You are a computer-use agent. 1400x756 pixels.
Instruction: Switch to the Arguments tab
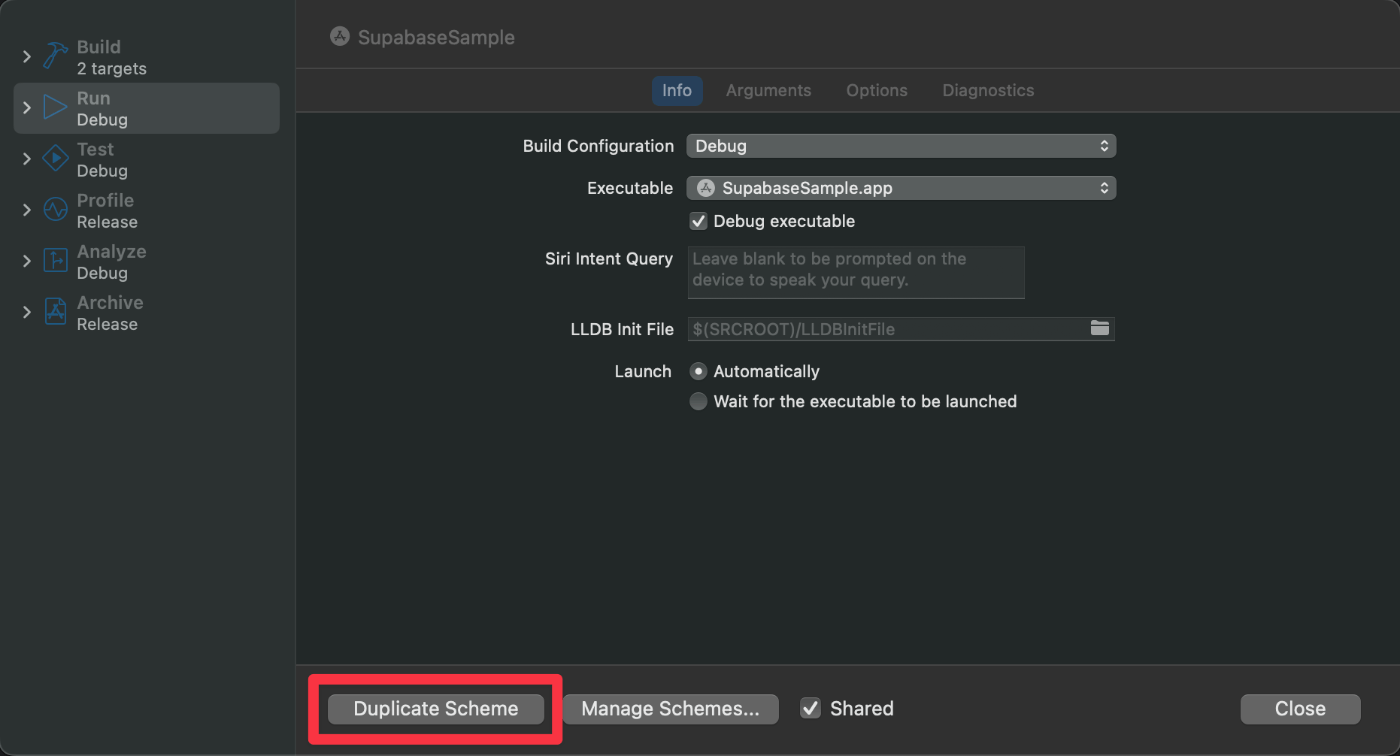[x=768, y=90]
